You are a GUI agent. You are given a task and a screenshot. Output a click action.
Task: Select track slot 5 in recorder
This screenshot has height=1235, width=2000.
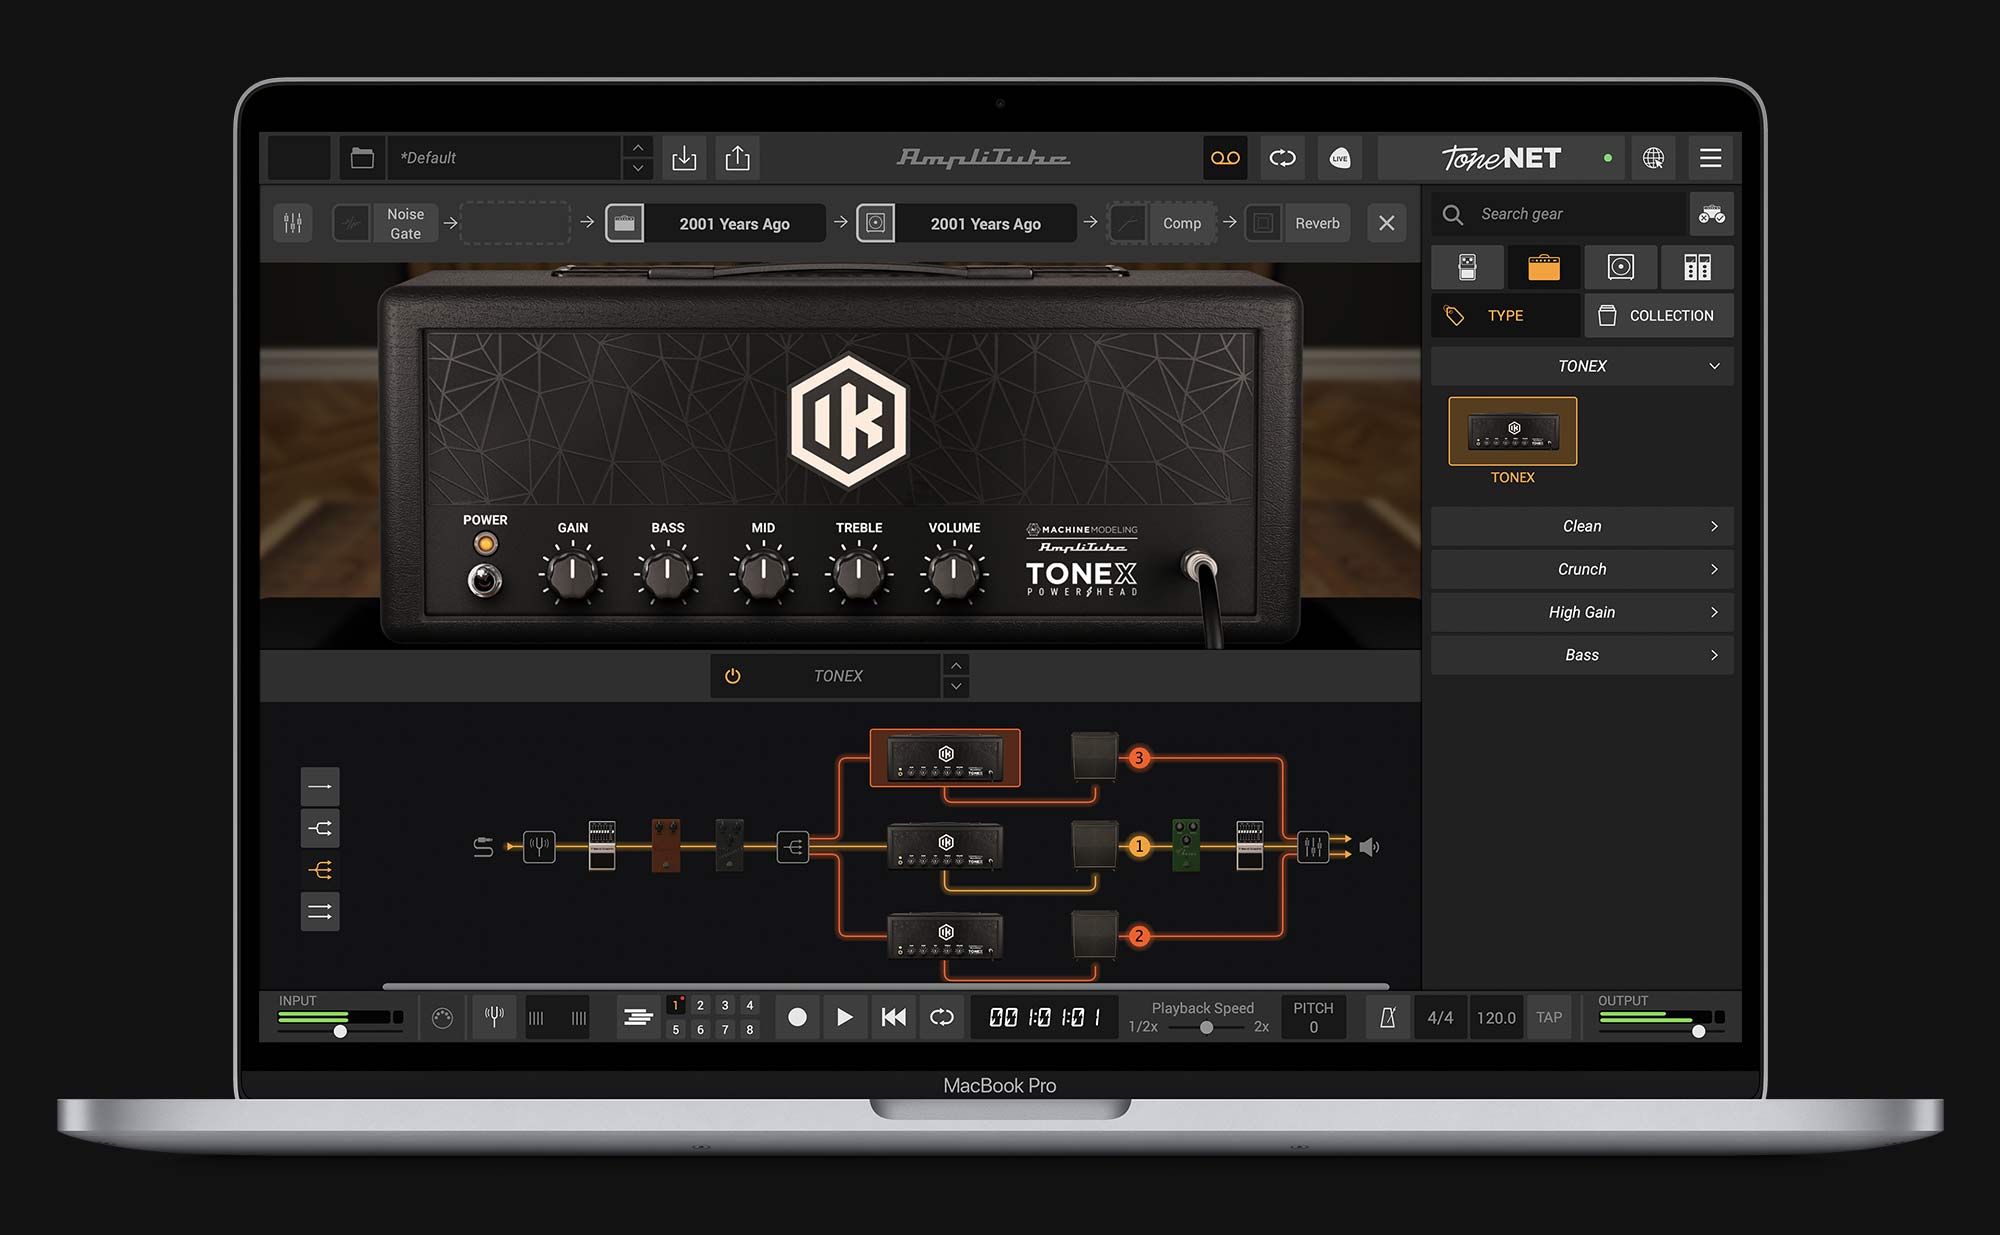coord(676,1029)
